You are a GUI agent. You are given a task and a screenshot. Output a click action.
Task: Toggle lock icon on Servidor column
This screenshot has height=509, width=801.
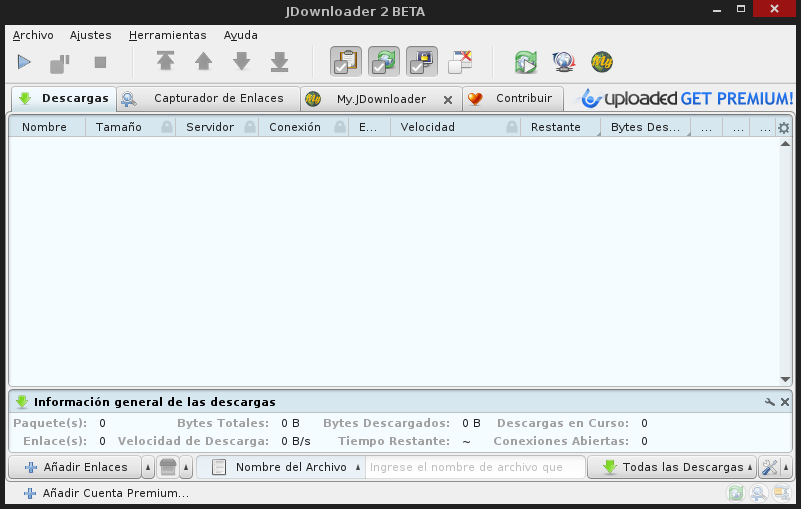(x=250, y=127)
